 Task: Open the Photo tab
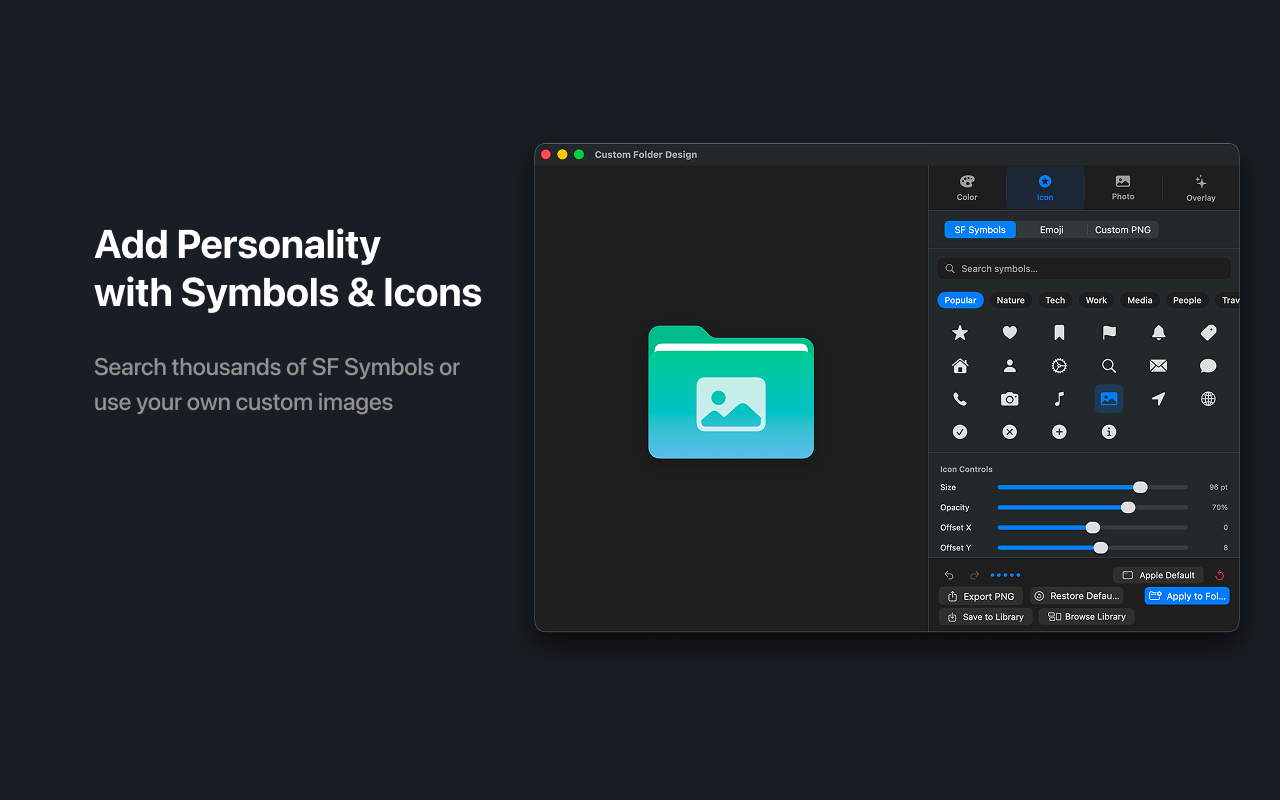click(x=1122, y=188)
